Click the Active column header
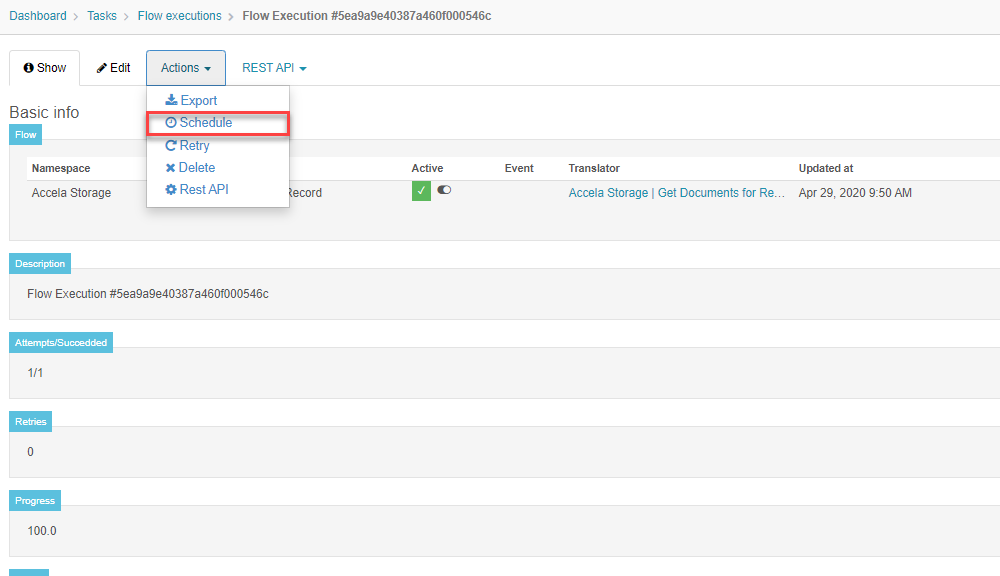The image size is (1000, 576). click(427, 168)
